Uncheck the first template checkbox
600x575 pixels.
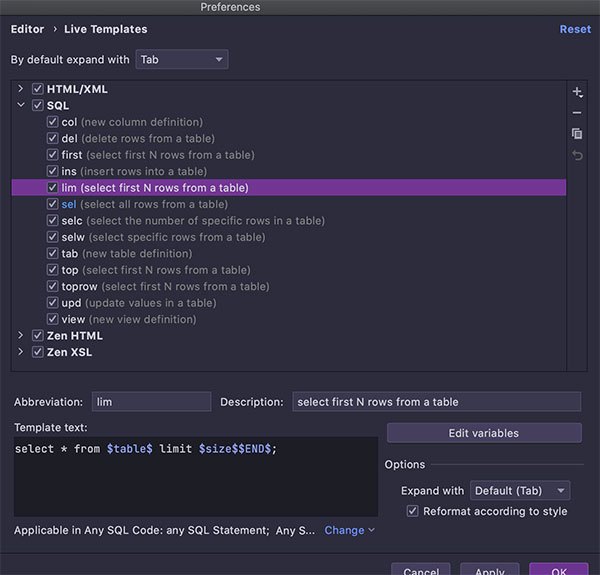tap(52, 155)
